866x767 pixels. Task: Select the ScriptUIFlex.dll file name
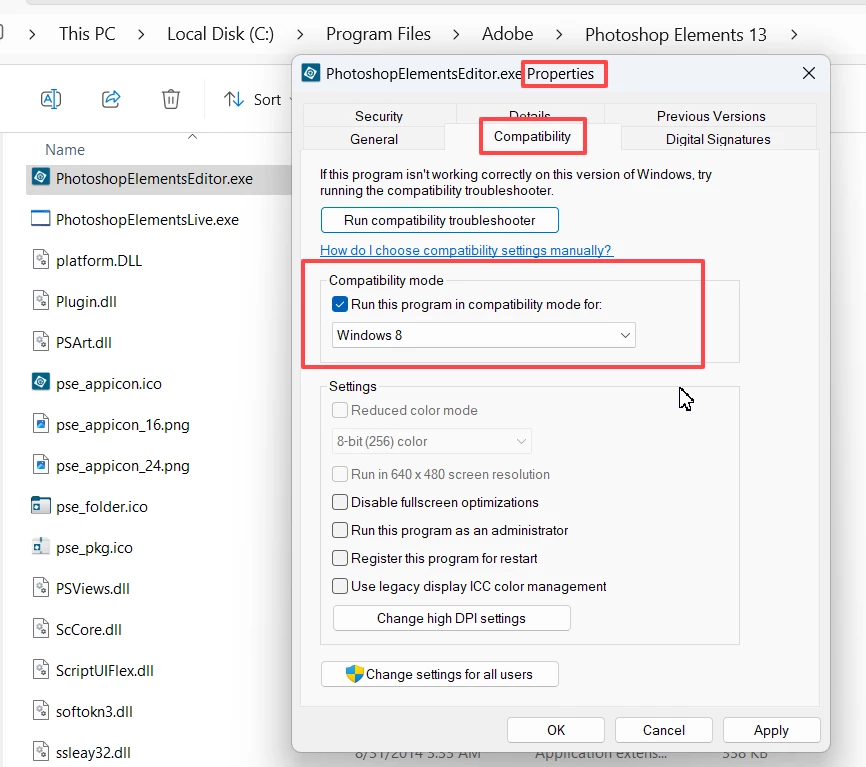click(x=104, y=670)
